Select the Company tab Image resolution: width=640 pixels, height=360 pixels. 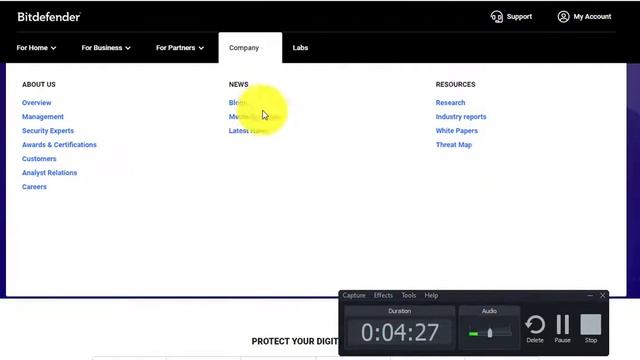(x=250, y=48)
